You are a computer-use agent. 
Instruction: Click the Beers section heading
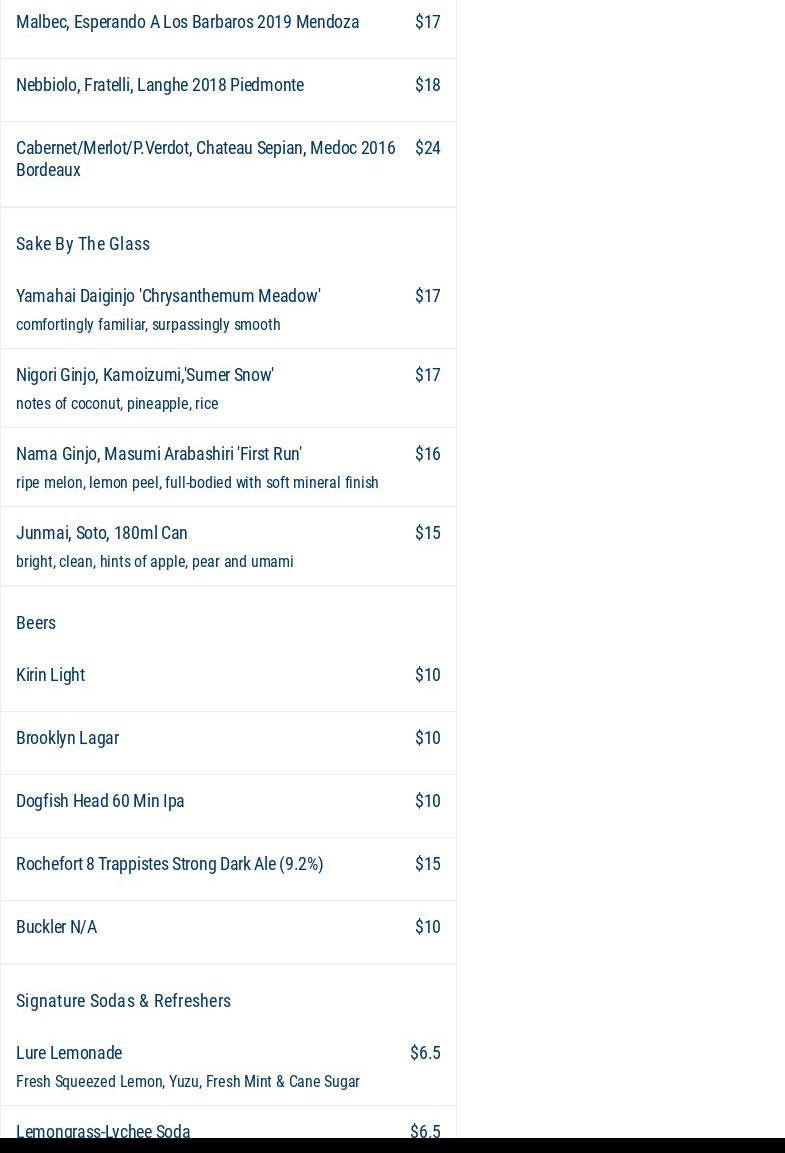36,623
